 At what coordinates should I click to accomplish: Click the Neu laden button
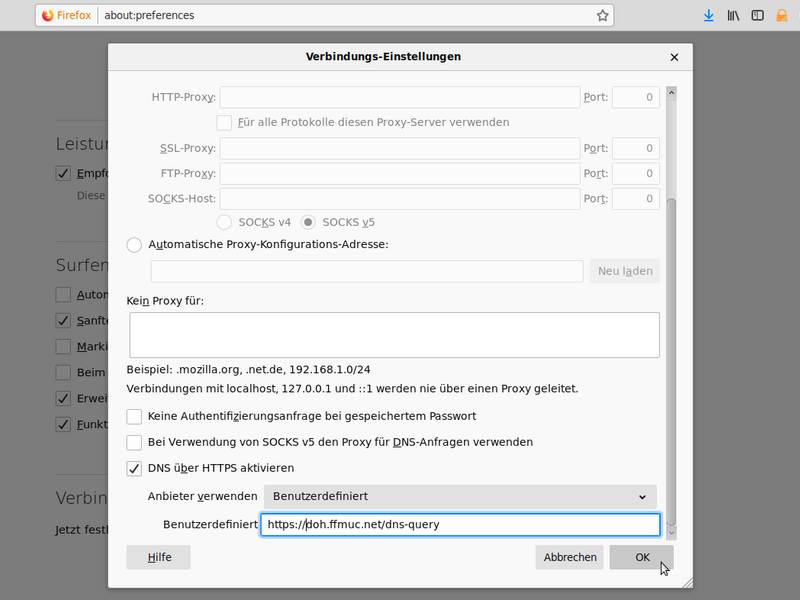click(x=624, y=271)
